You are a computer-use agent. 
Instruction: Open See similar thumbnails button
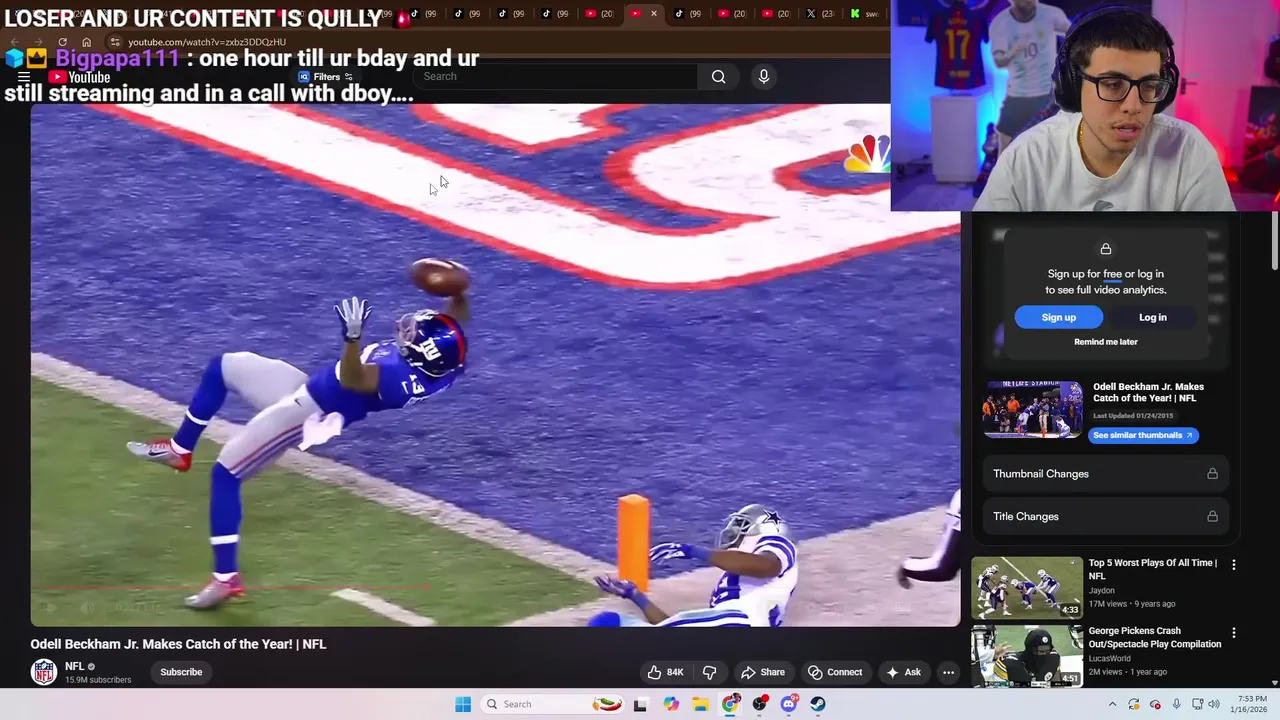[x=1143, y=435]
